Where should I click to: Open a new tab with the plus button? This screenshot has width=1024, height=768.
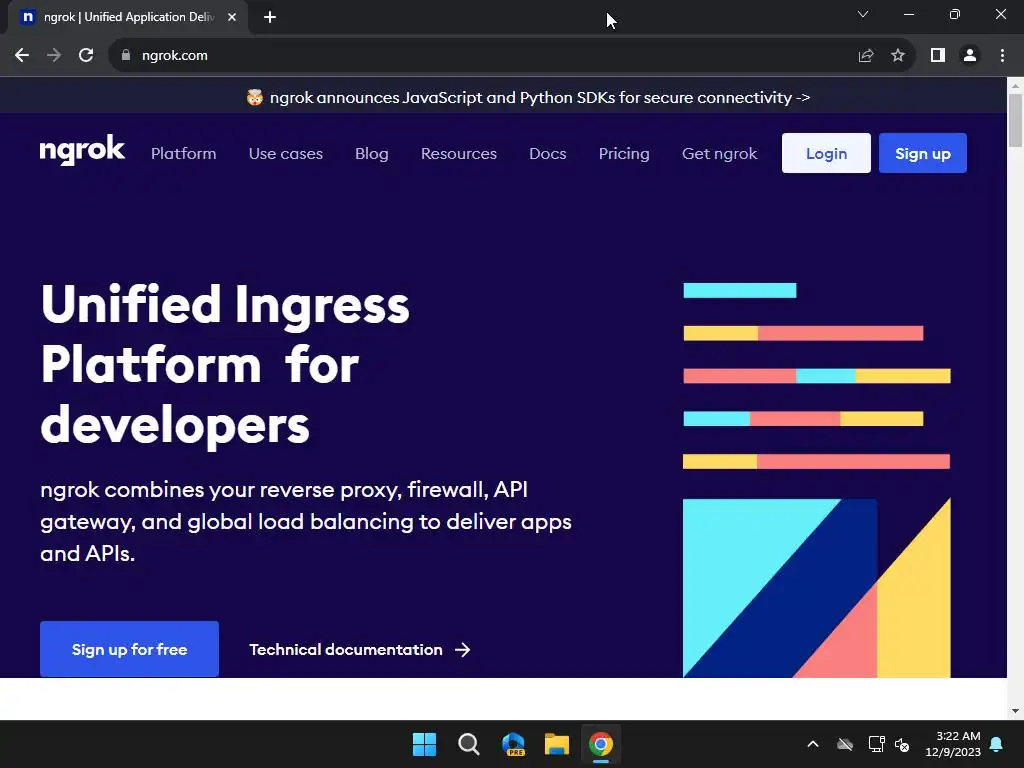[x=270, y=17]
